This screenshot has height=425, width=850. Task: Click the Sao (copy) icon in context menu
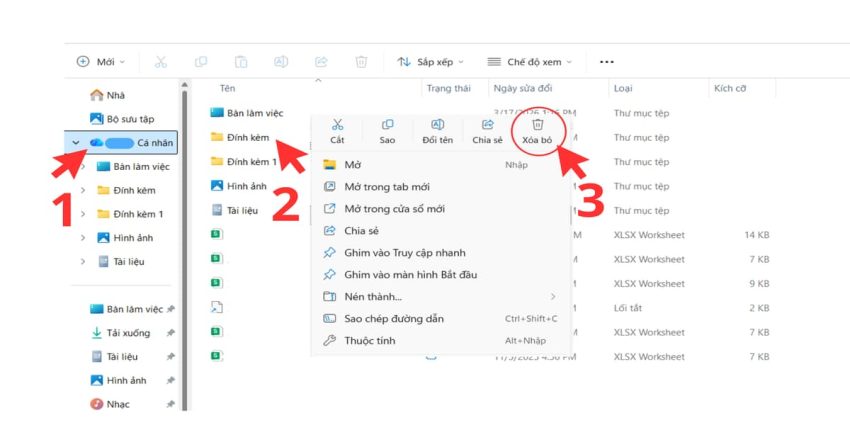pos(387,125)
